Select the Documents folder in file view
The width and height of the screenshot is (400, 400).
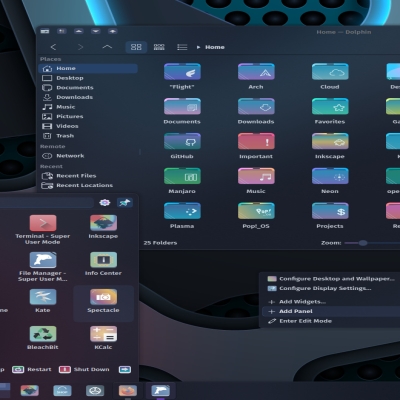[x=182, y=107]
